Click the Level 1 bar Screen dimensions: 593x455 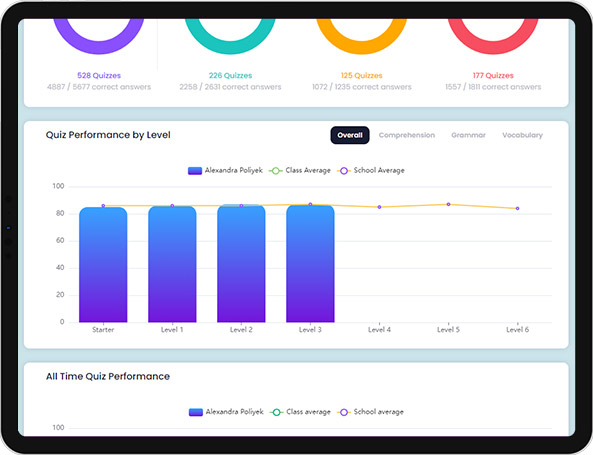click(x=172, y=264)
